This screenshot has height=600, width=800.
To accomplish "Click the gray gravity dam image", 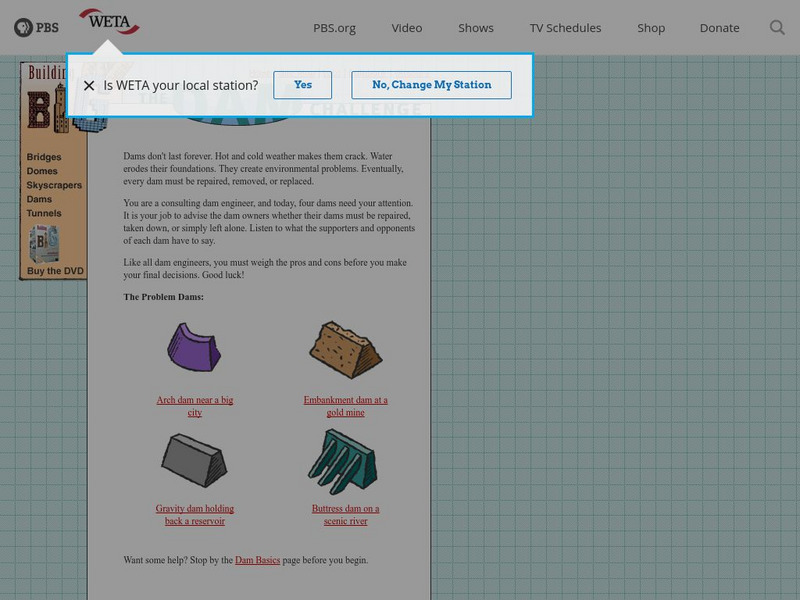I will click(194, 460).
